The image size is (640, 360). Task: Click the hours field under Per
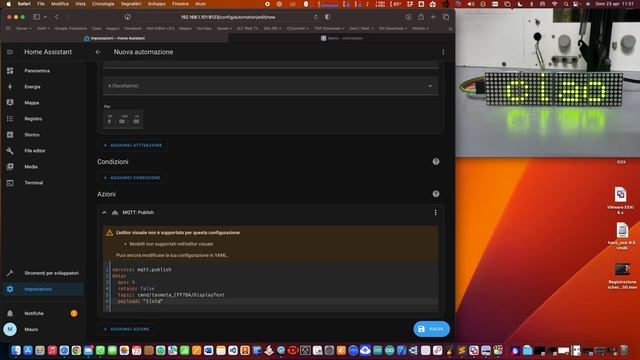click(x=109, y=120)
